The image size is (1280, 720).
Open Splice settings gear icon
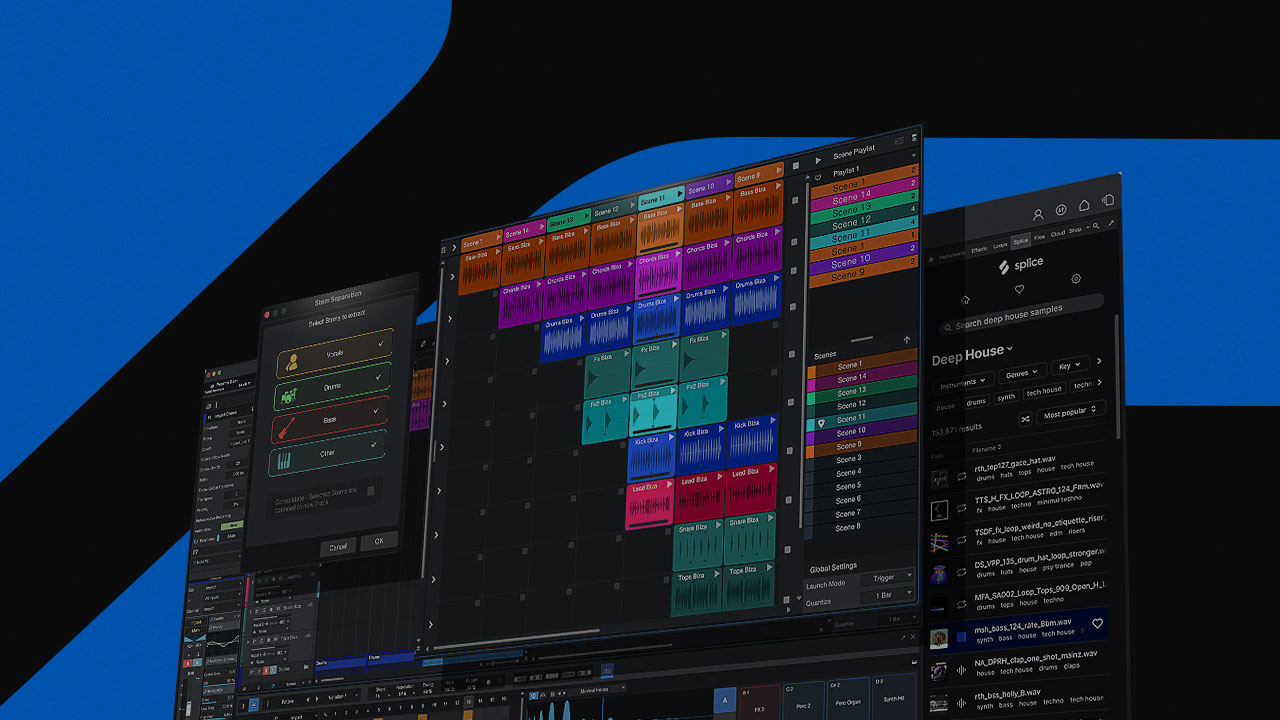point(1076,279)
